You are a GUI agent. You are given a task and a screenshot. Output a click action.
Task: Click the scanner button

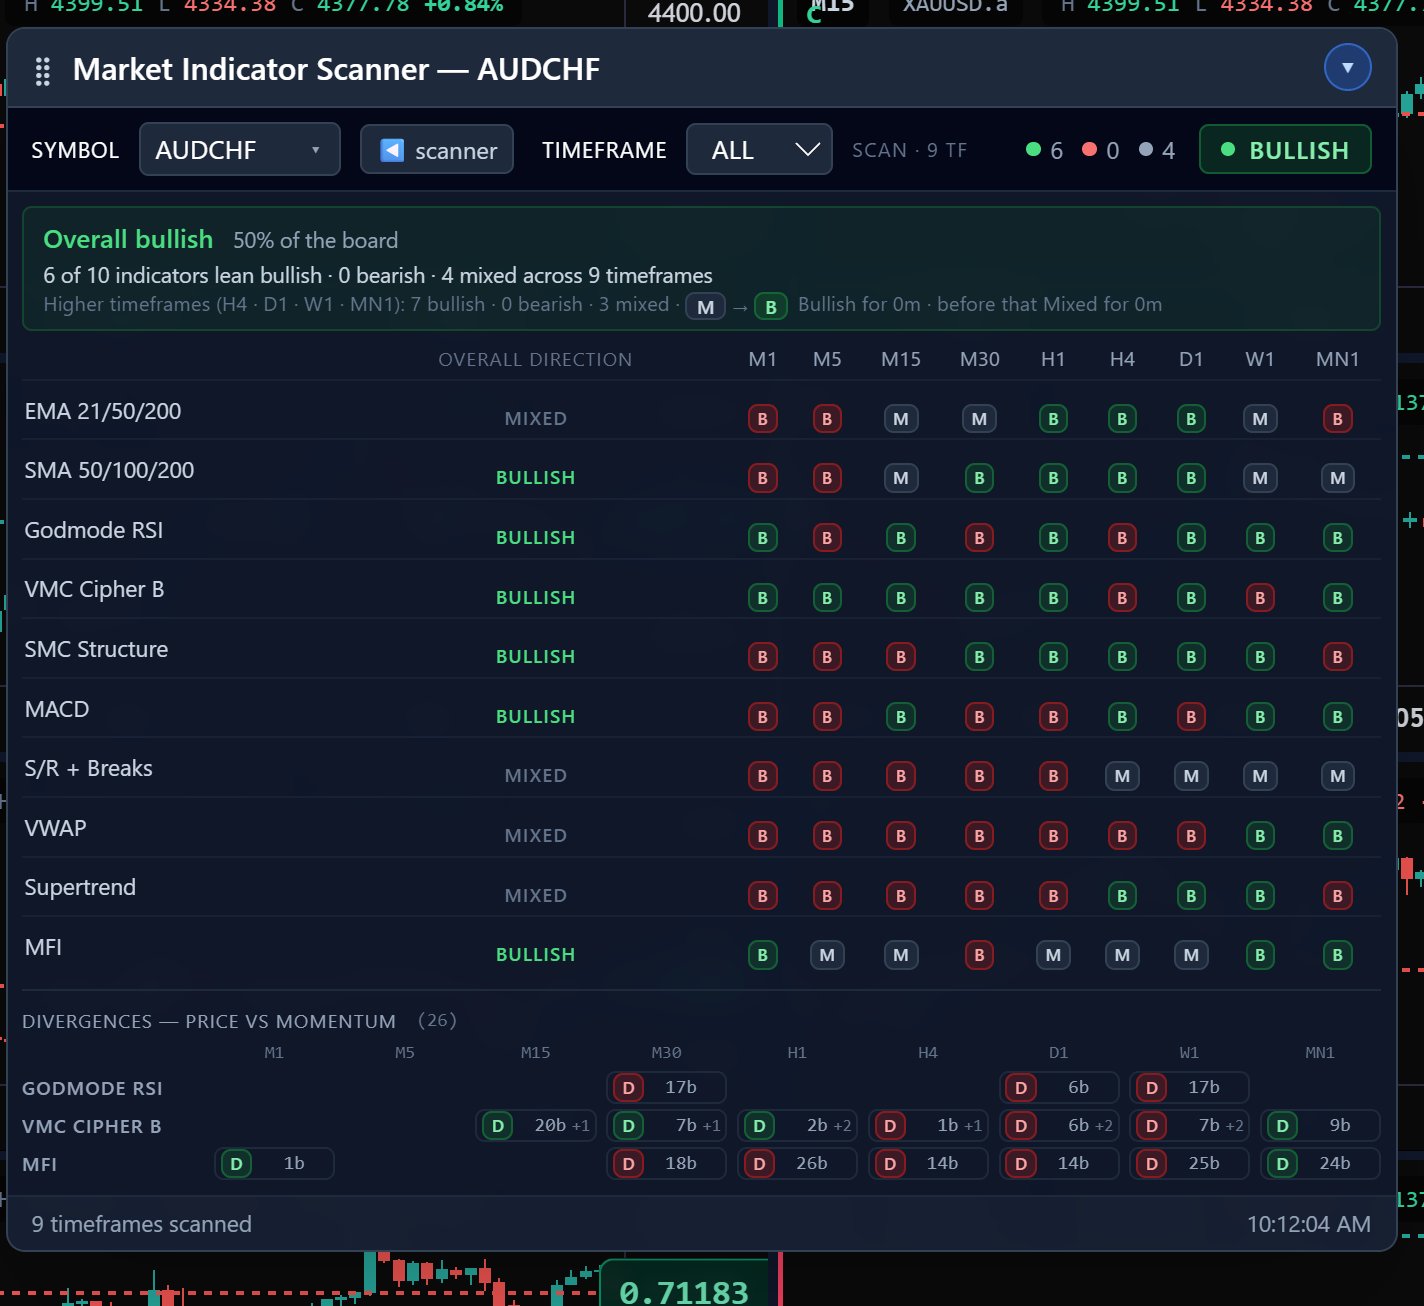437,150
